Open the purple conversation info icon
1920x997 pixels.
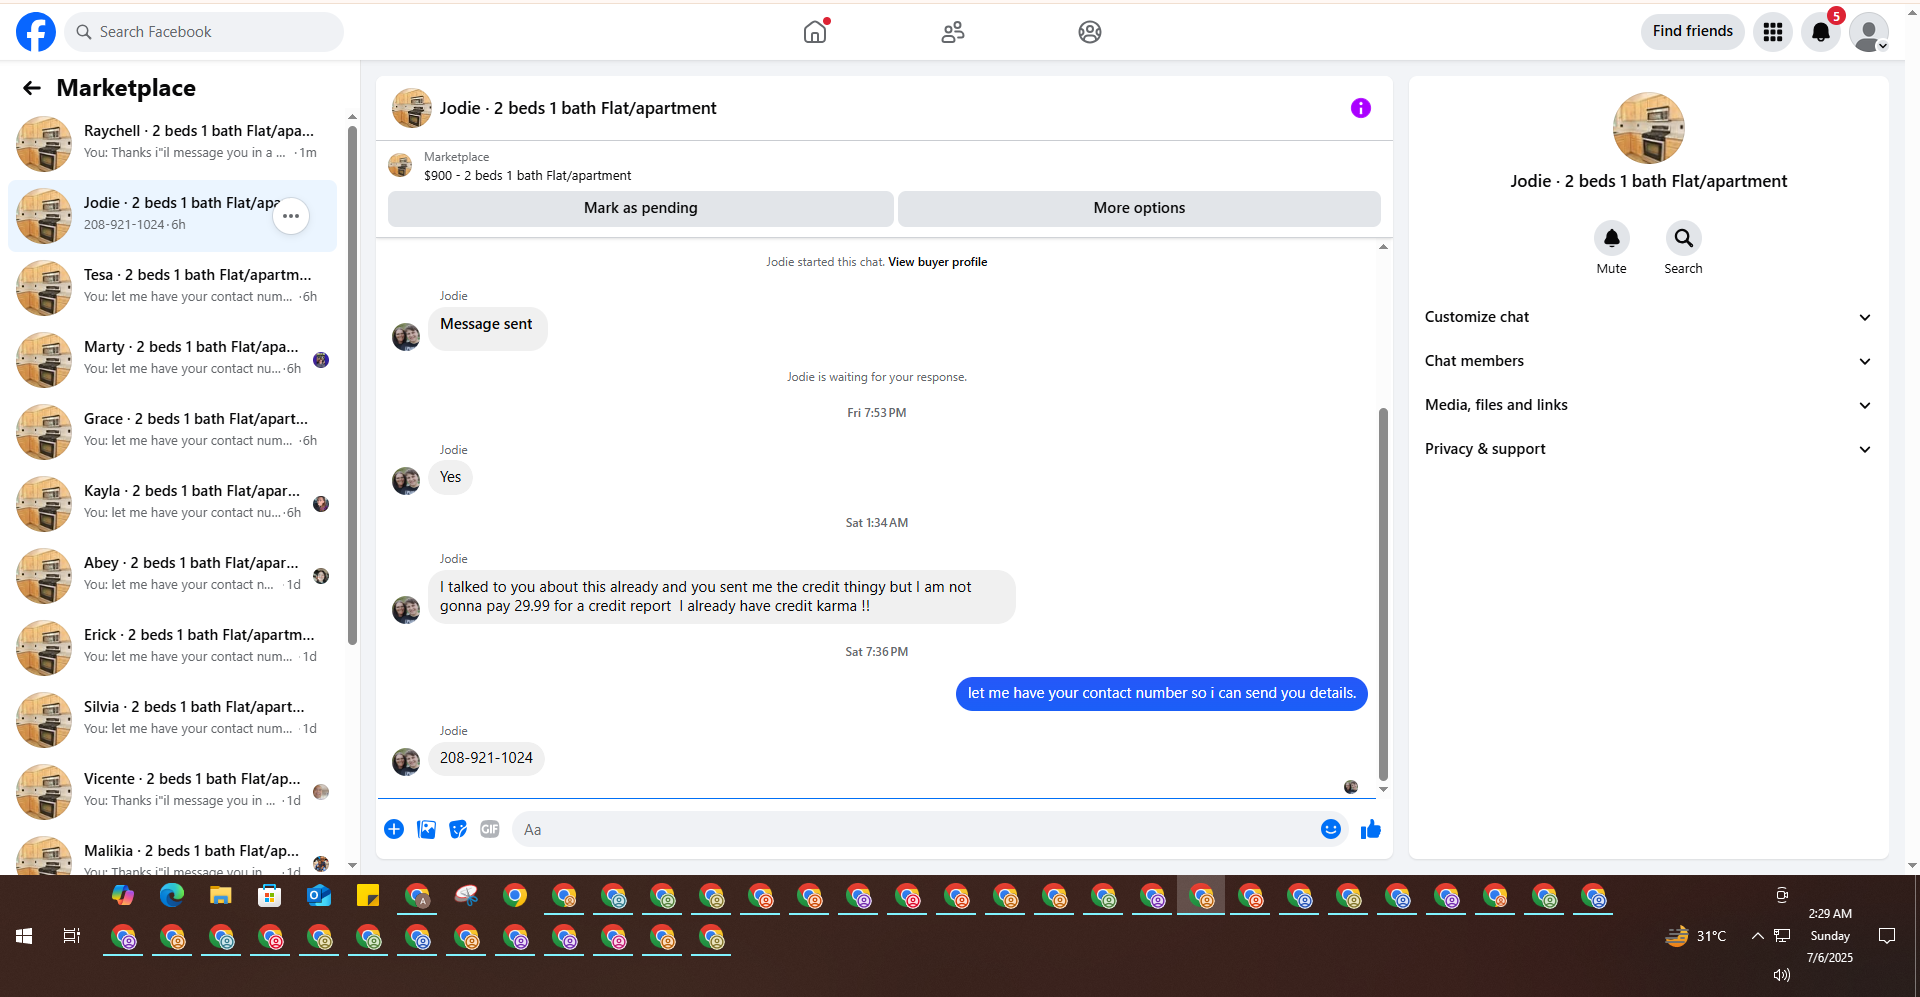[1361, 108]
